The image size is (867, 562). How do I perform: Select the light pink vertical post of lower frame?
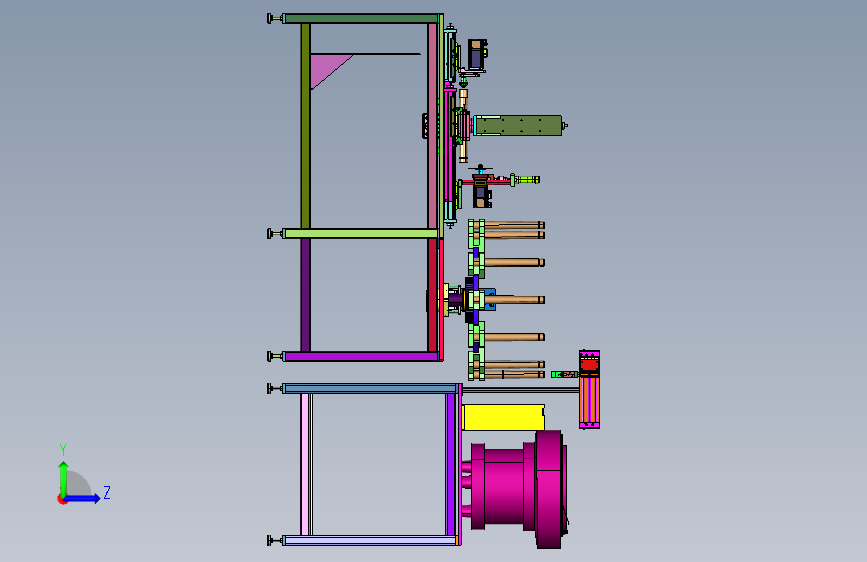(305, 465)
